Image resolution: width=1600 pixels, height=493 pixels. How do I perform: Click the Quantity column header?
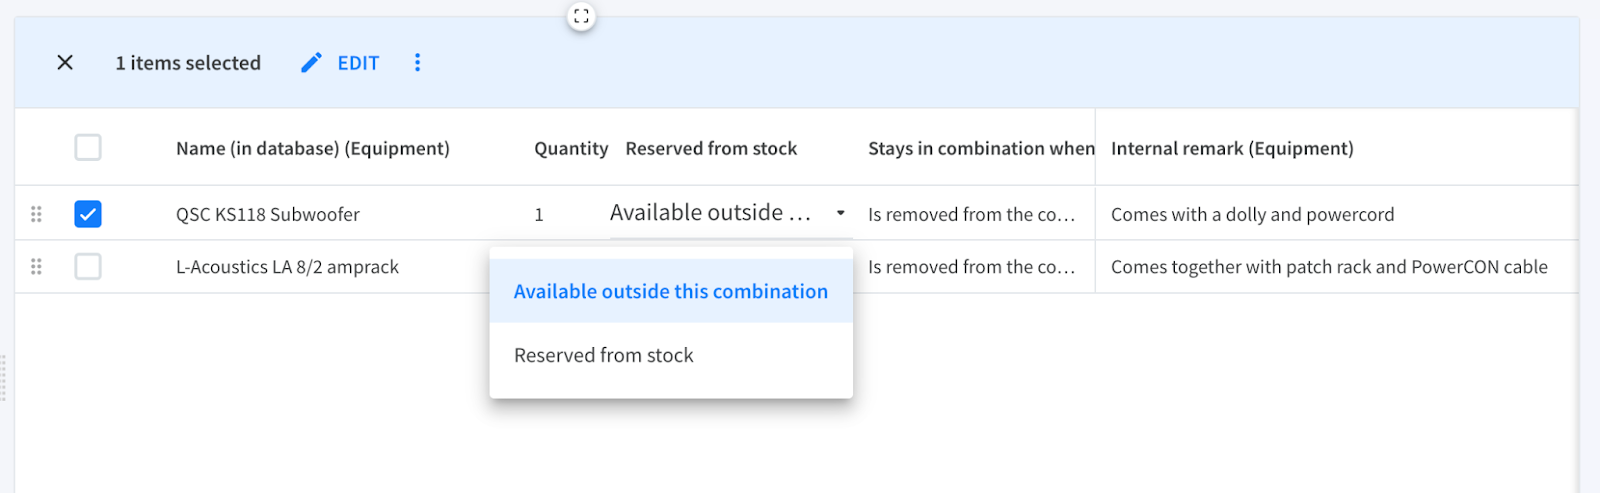pos(571,148)
